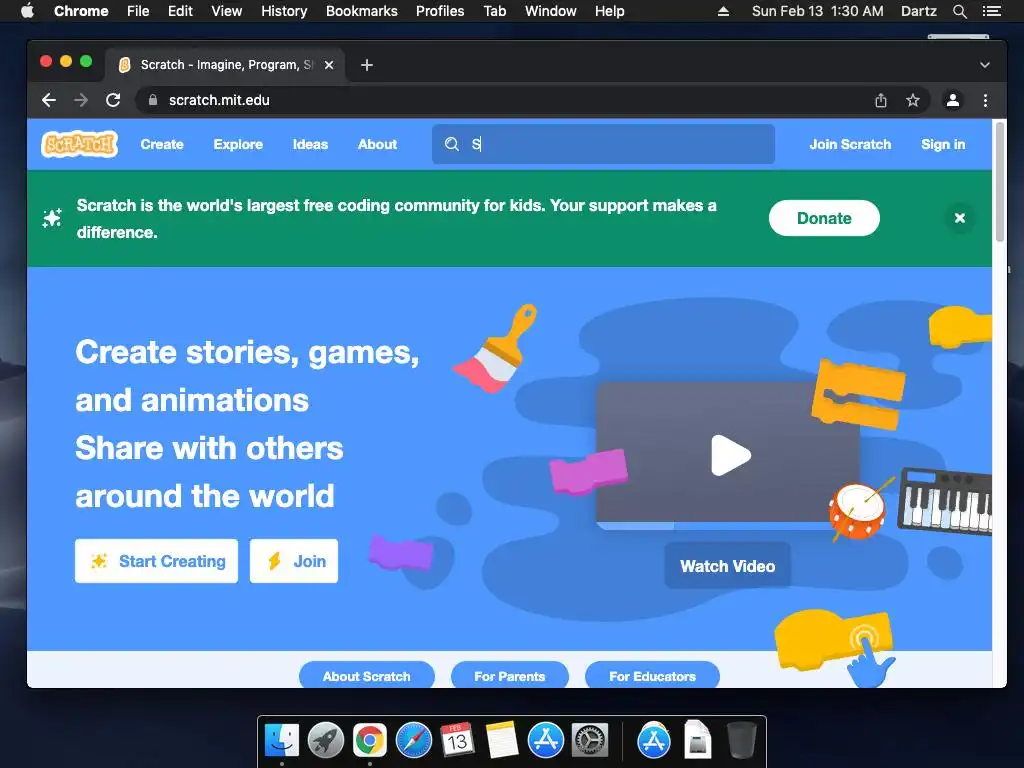Click the page vertical scrollbar
Image resolution: width=1024 pixels, height=768 pixels.
[999, 182]
